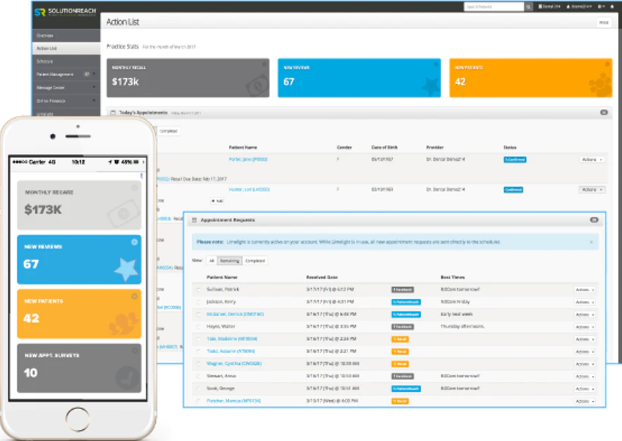Click the Appointment Requests count badge
The height and width of the screenshot is (441, 622).
coord(594,219)
